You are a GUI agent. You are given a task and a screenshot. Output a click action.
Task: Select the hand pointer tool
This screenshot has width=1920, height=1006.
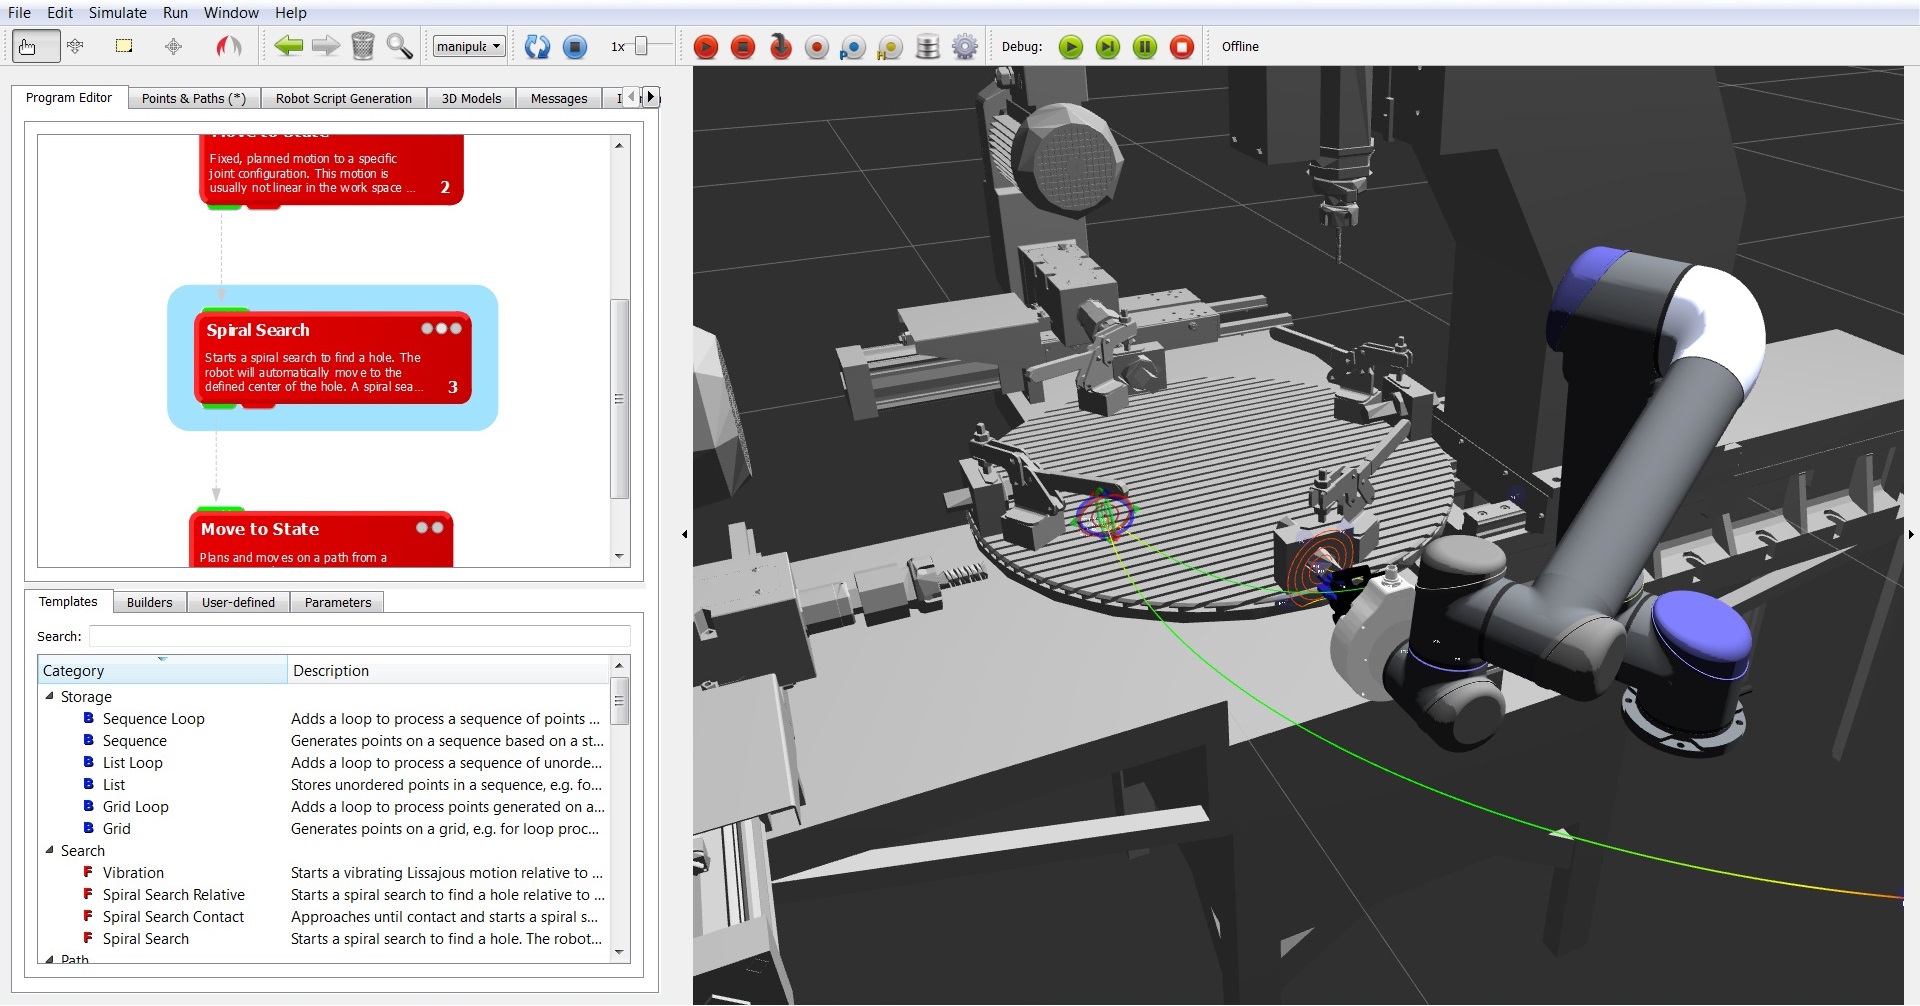pos(35,46)
